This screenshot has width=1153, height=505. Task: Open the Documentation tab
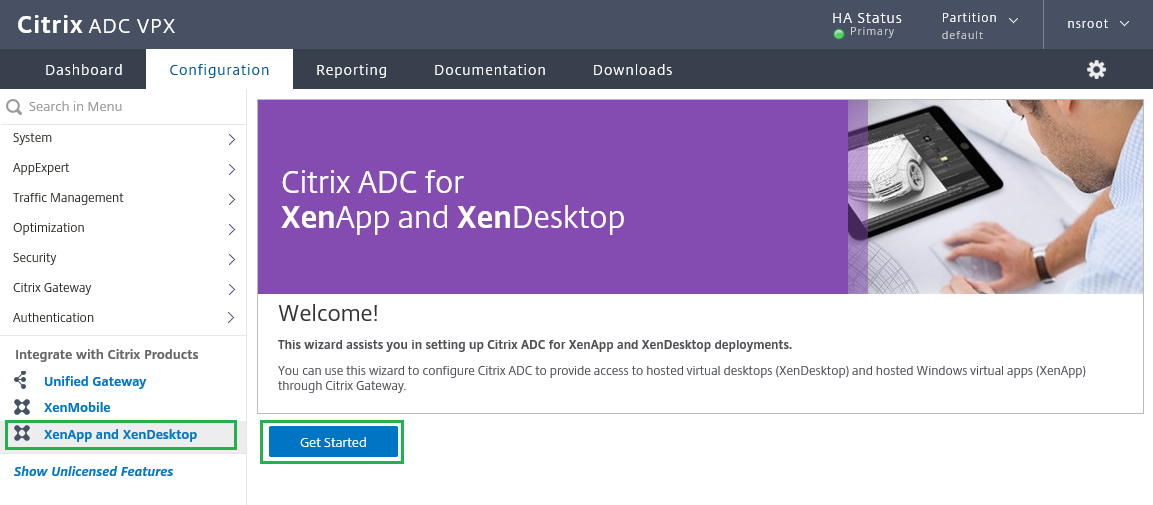coord(490,70)
